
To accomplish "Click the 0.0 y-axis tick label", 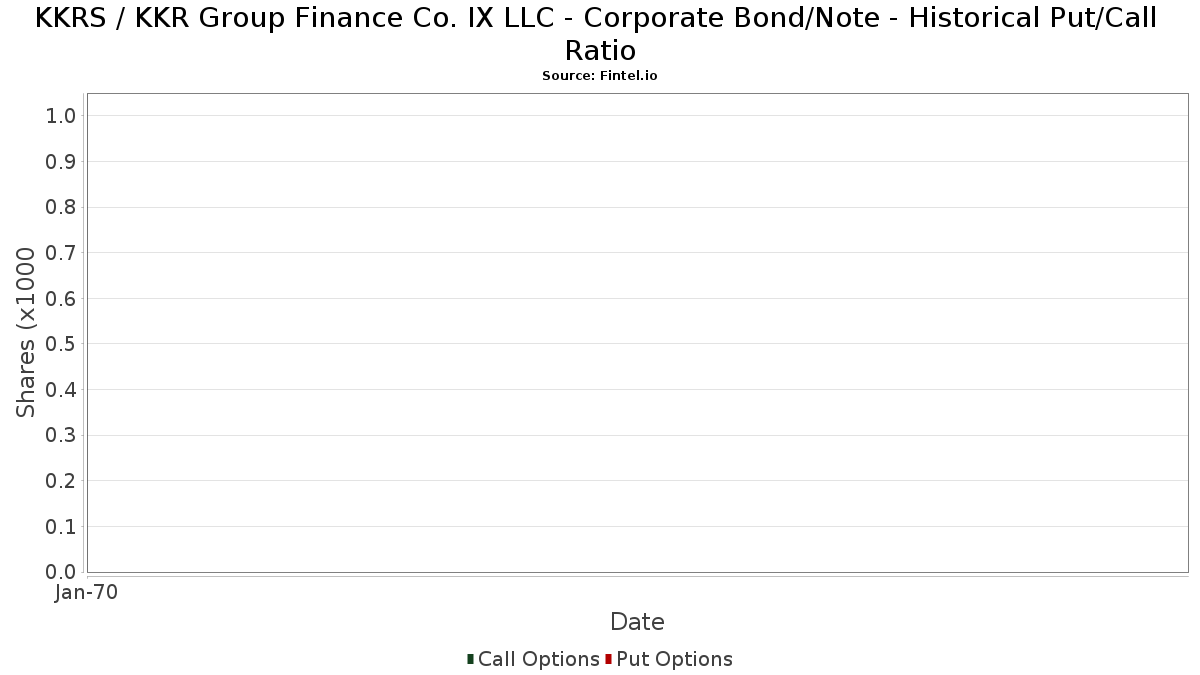I will [x=61, y=572].
